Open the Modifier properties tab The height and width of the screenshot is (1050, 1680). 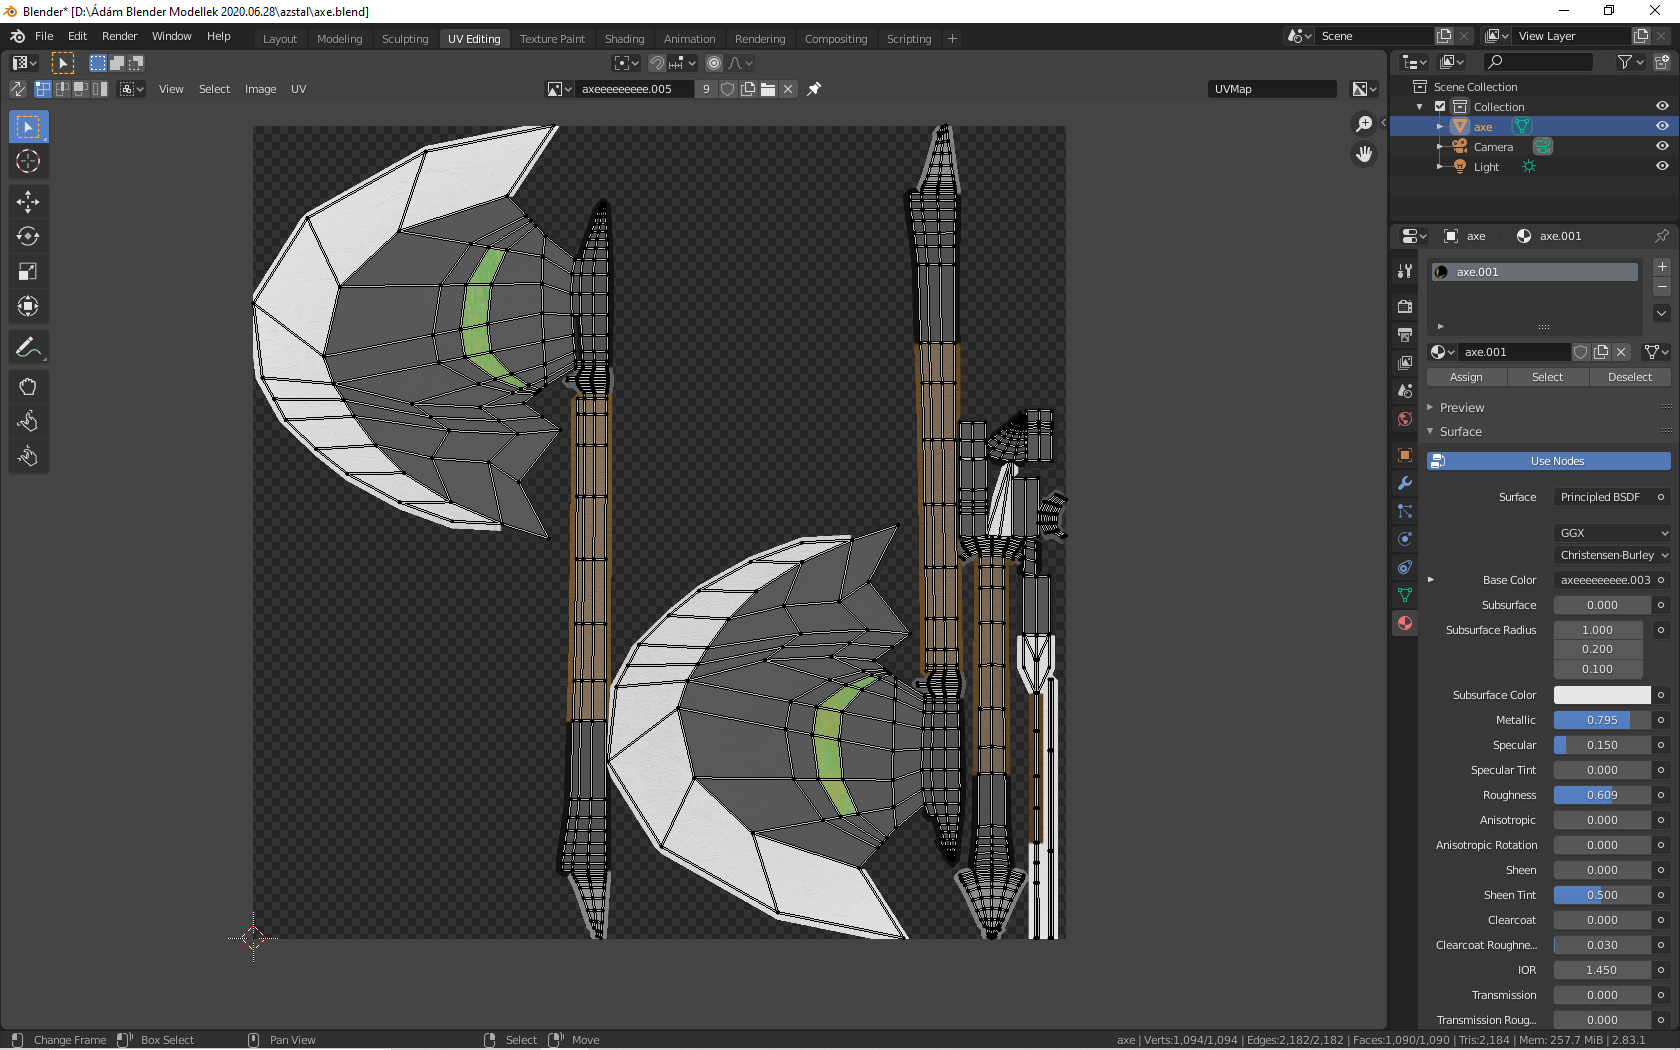click(1404, 483)
